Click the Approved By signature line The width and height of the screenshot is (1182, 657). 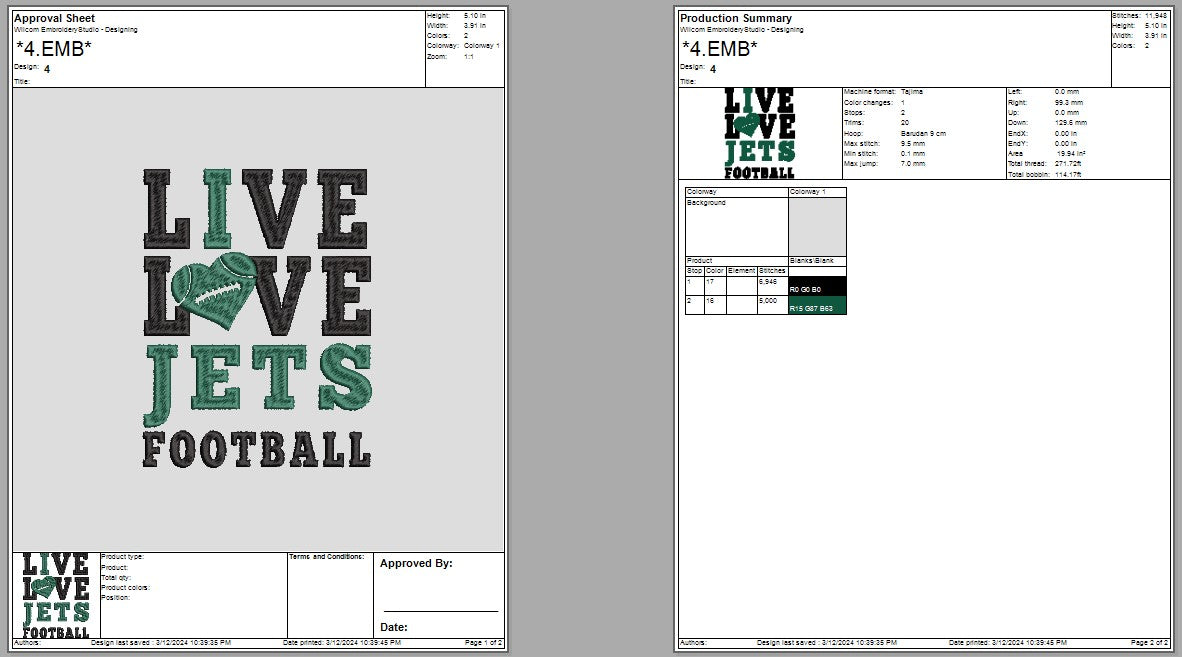tap(440, 609)
